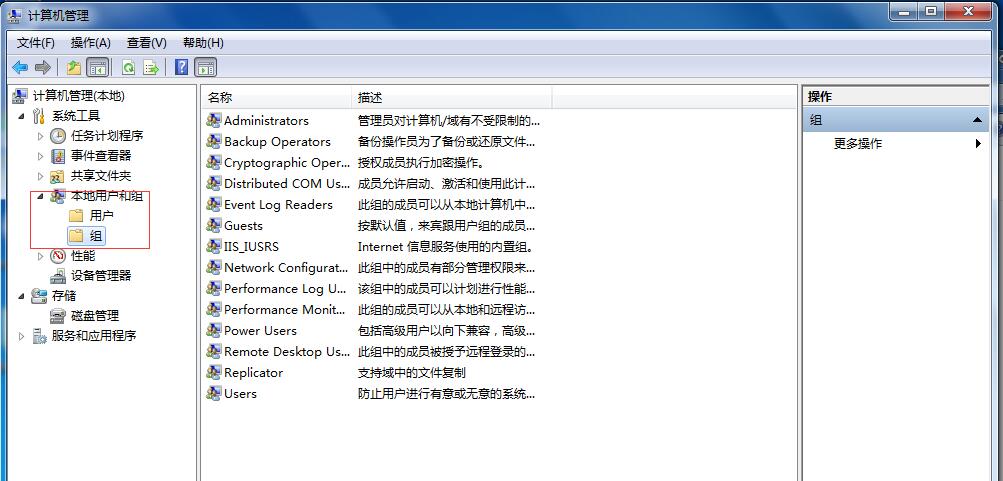The height and width of the screenshot is (481, 1003).
Task: Collapse the 本地用户和组 tree node
Action: [40, 196]
